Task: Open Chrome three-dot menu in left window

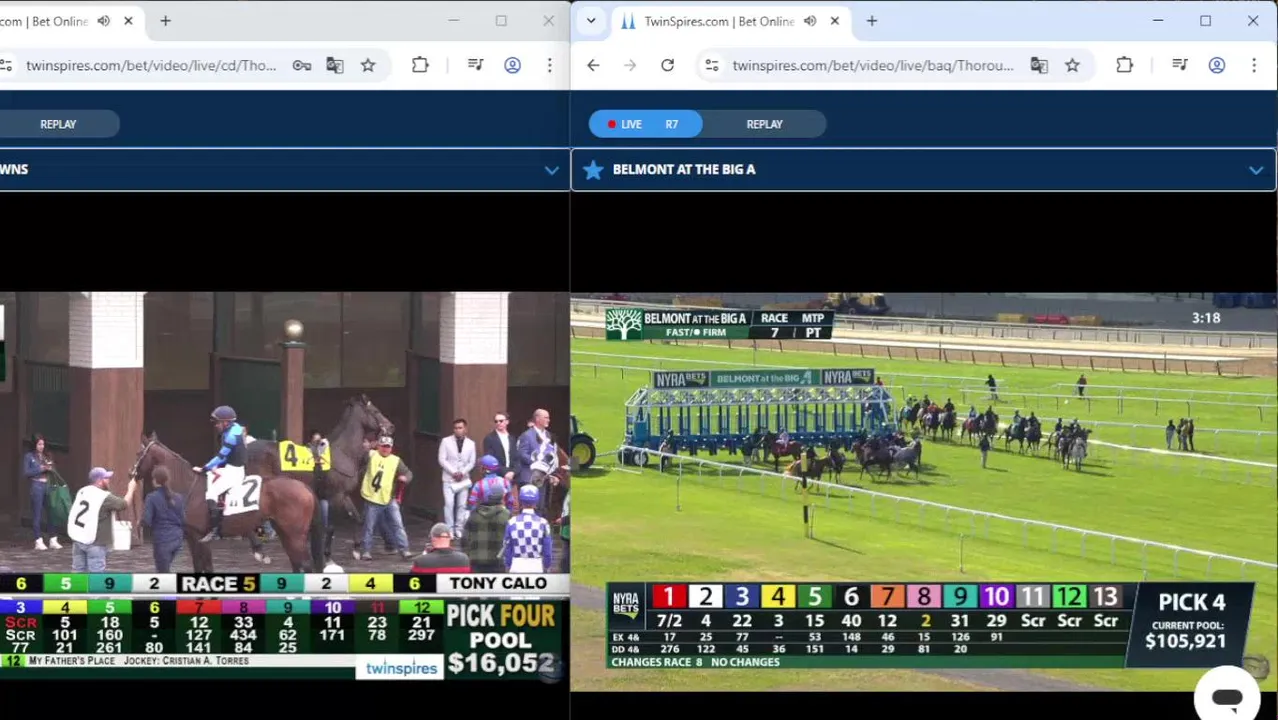Action: (549, 65)
